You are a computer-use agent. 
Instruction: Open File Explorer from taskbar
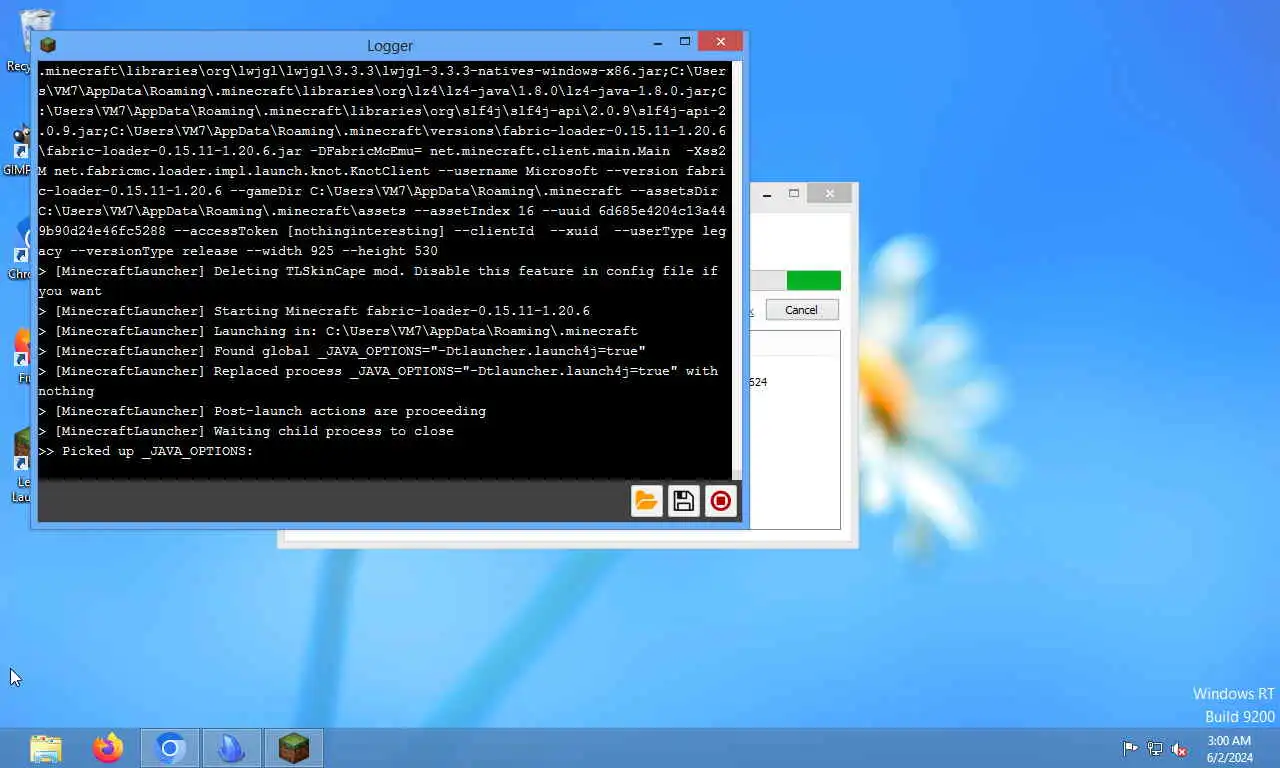(x=46, y=748)
